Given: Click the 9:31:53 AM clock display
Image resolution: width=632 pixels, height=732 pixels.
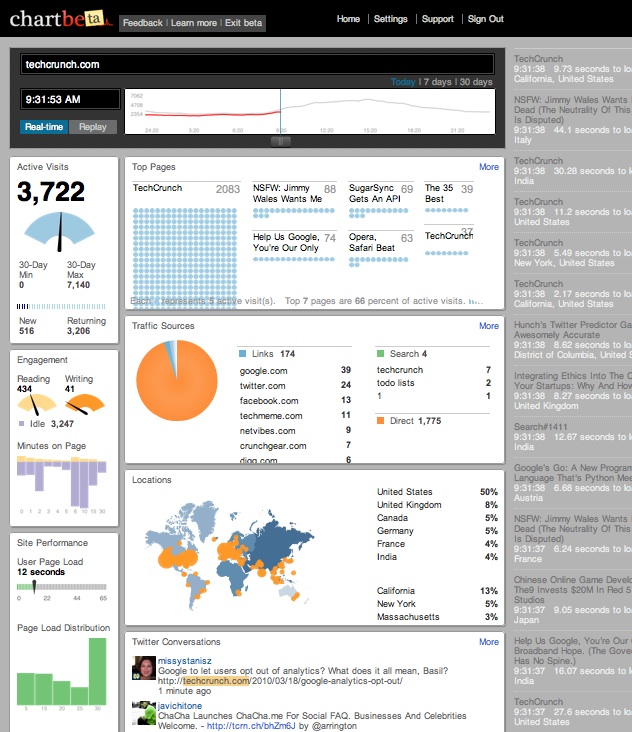Looking at the screenshot, I should (x=70, y=99).
